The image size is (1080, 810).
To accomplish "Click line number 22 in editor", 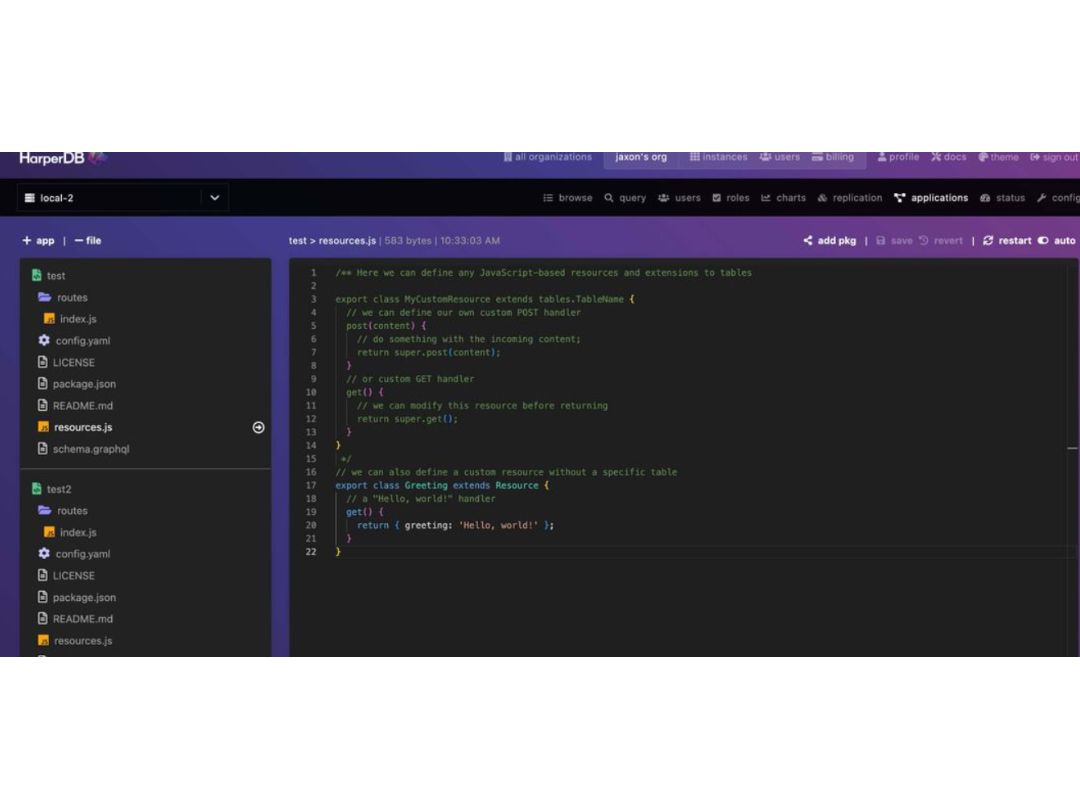I will coord(311,552).
